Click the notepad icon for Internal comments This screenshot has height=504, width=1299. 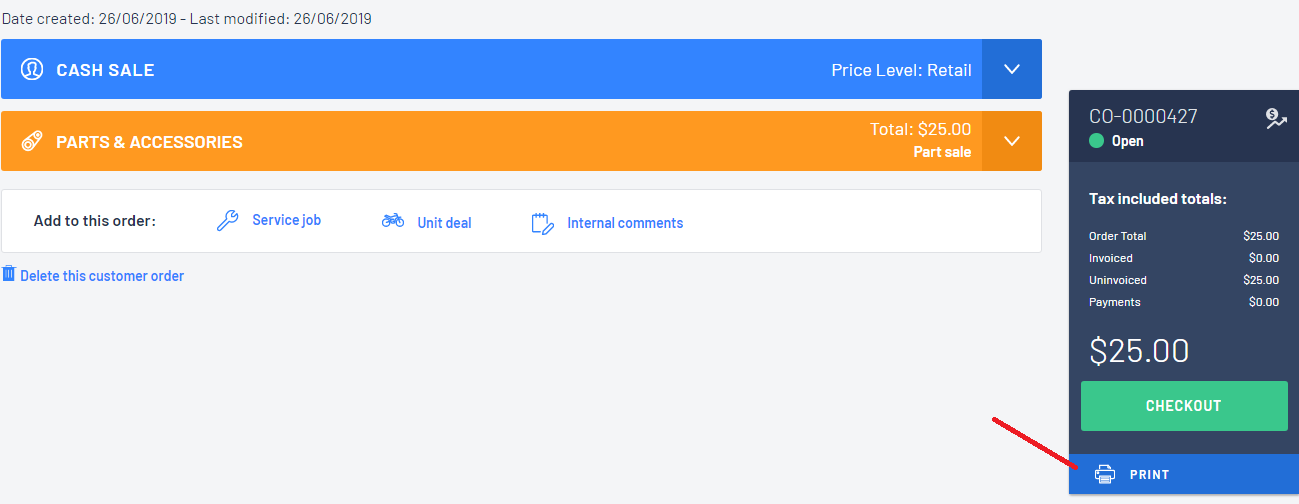pos(542,223)
